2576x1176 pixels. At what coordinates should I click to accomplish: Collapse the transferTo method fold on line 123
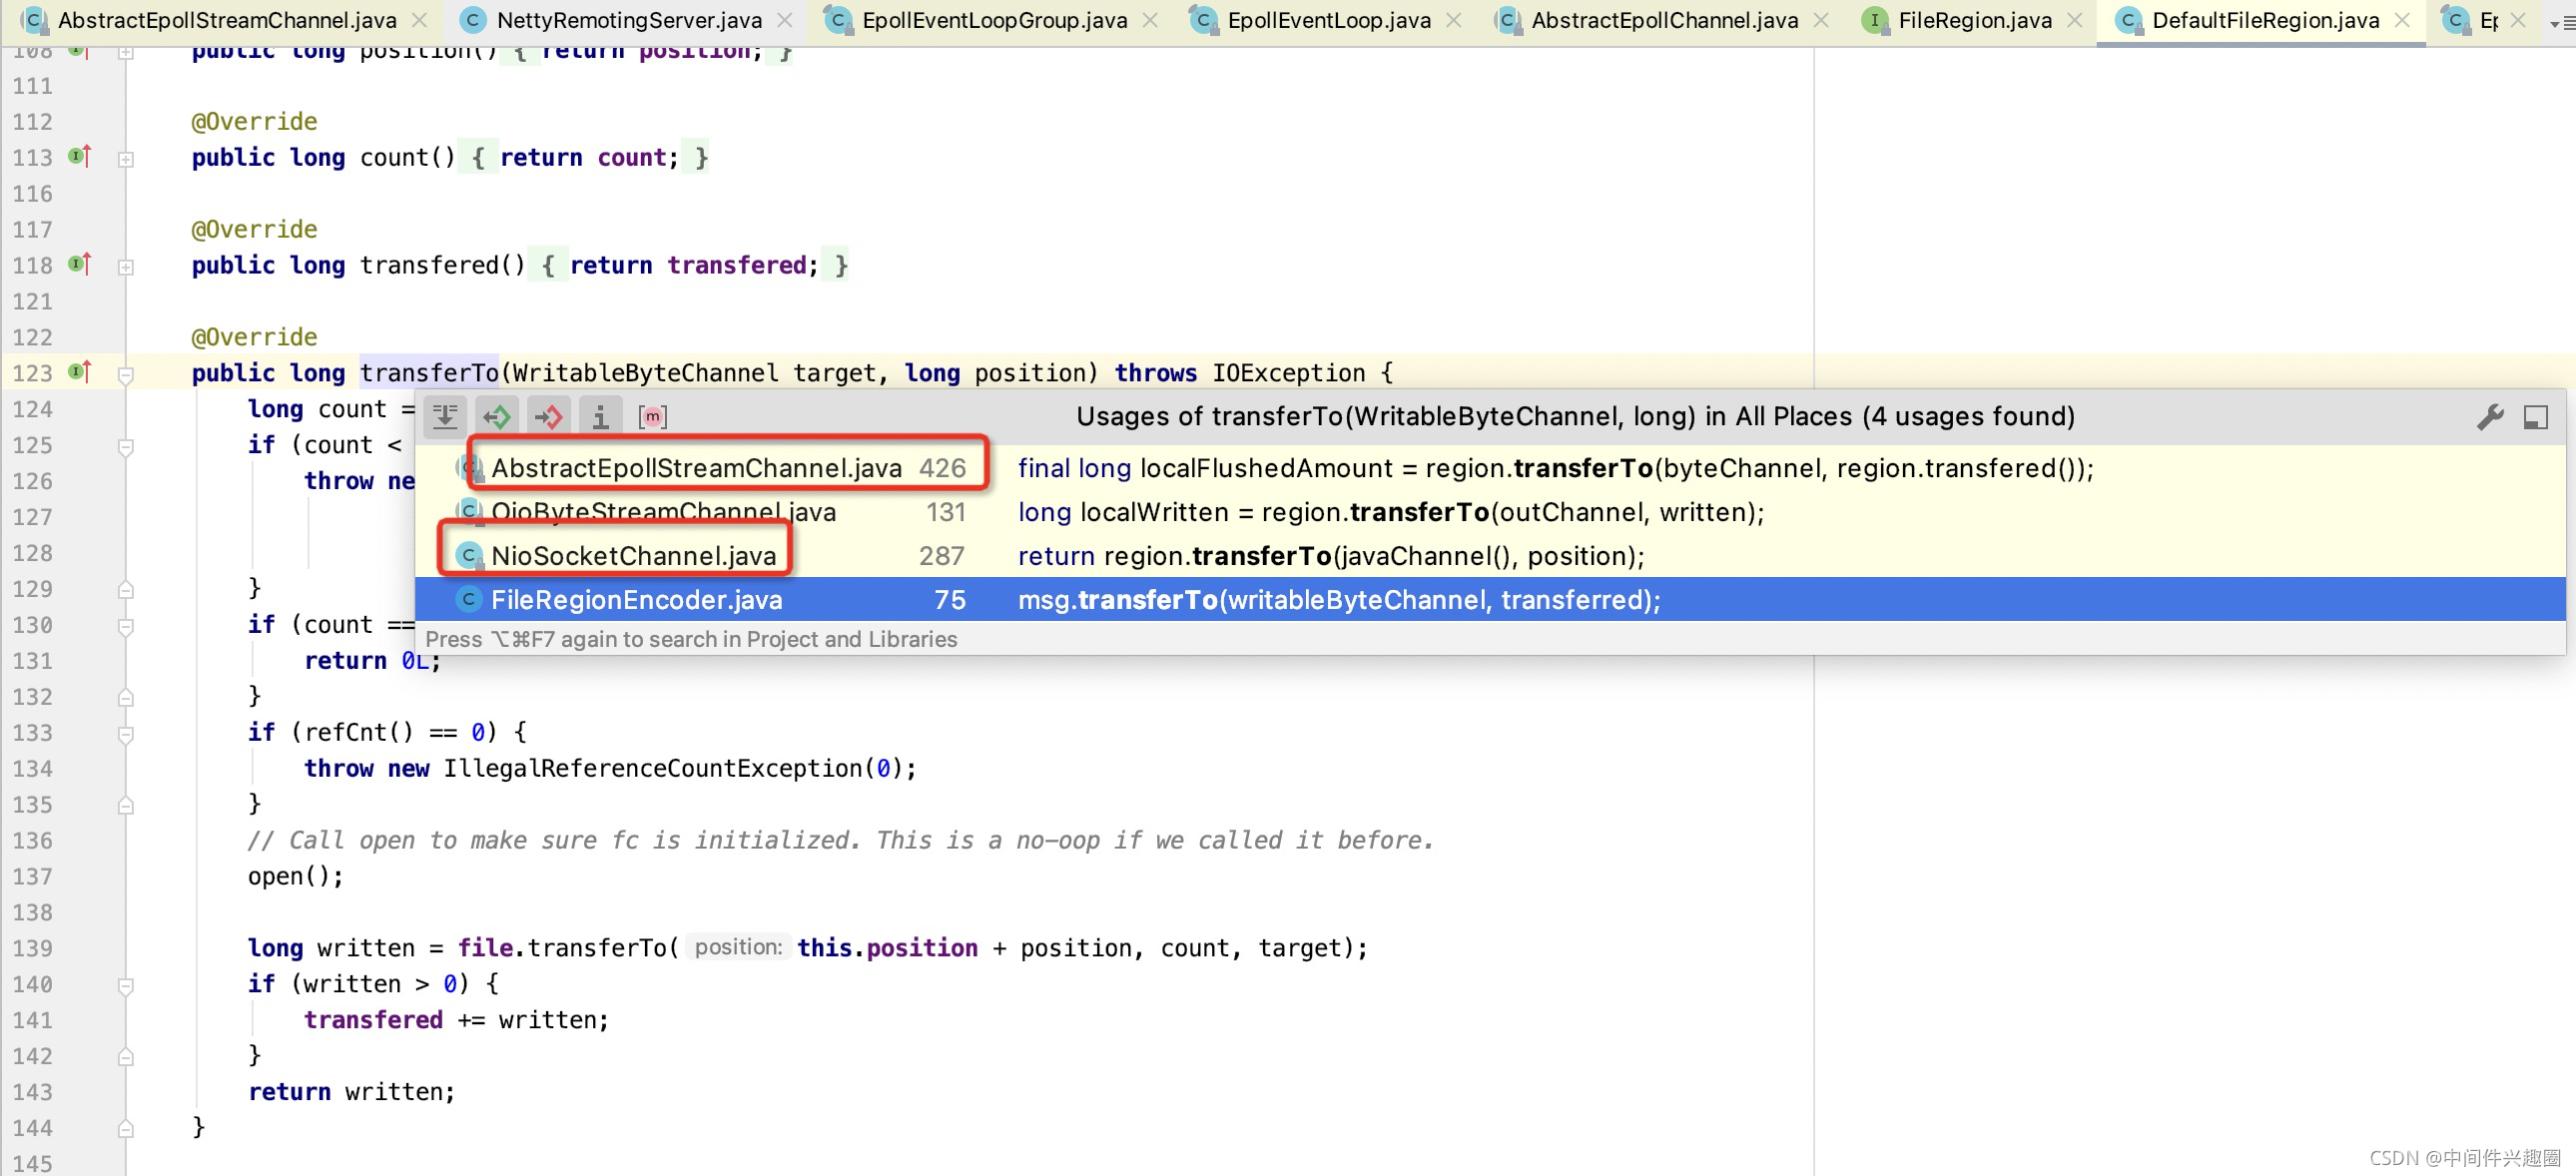click(126, 374)
